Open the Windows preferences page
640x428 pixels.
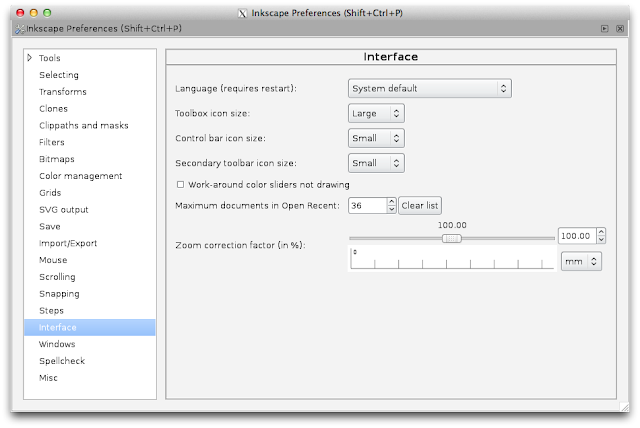click(57, 344)
